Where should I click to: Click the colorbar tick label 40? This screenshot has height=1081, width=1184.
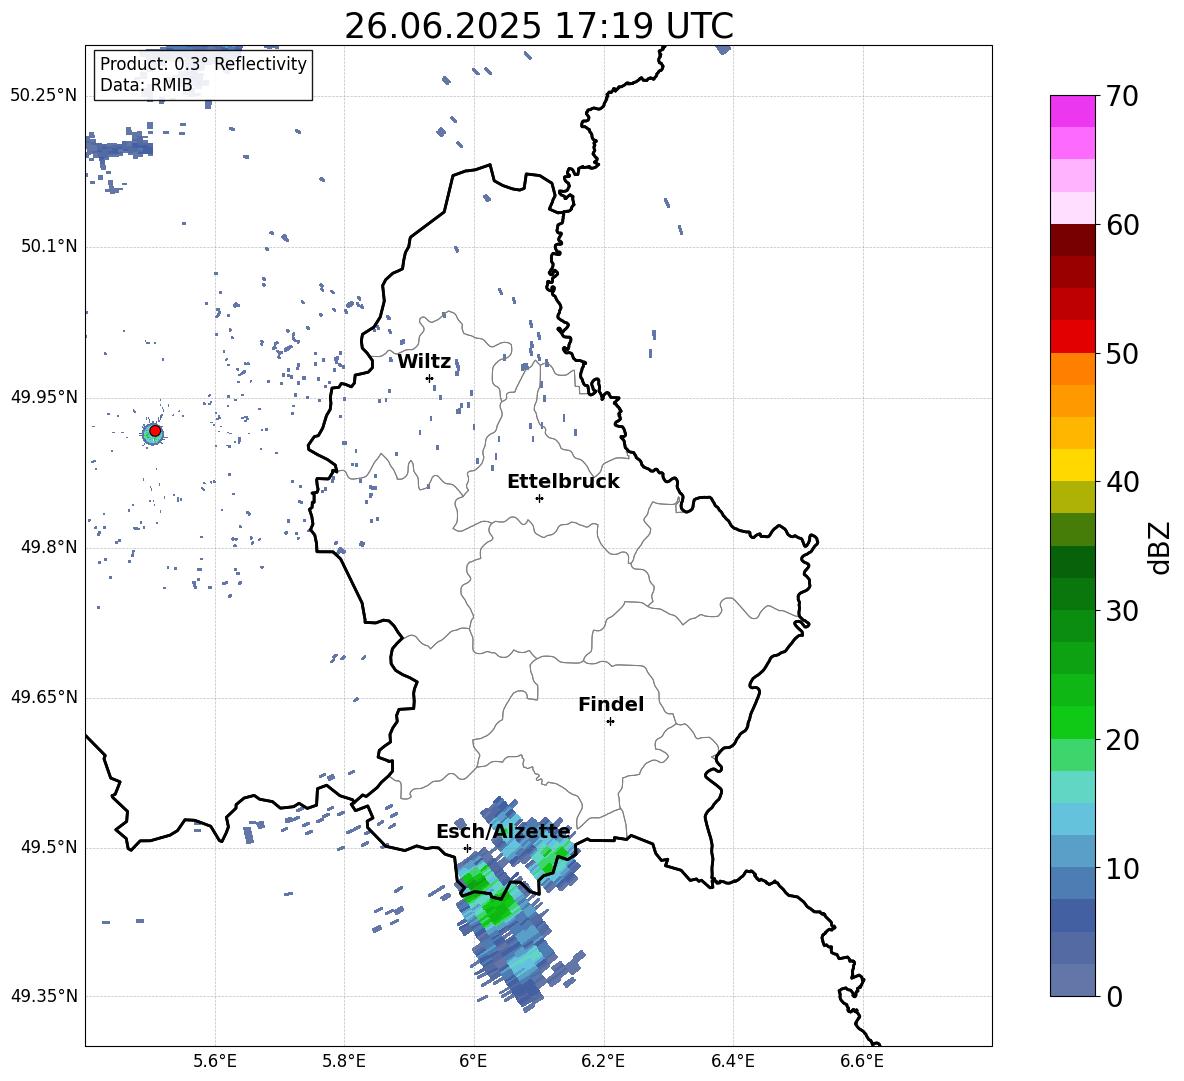point(1123,482)
